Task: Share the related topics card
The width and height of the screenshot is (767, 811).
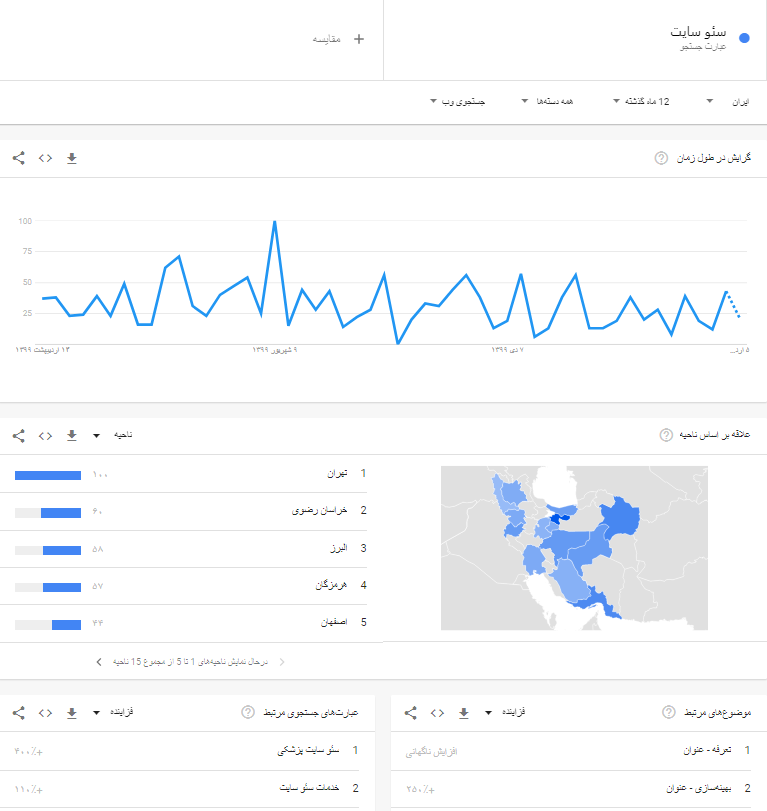Action: (x=411, y=713)
